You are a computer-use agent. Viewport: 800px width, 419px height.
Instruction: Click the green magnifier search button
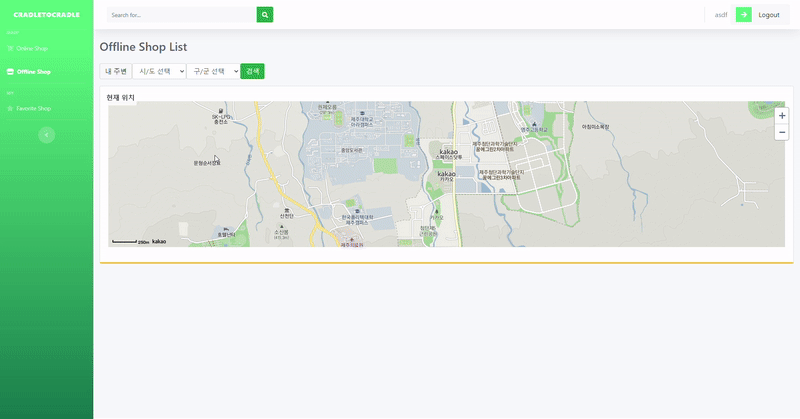[265, 15]
